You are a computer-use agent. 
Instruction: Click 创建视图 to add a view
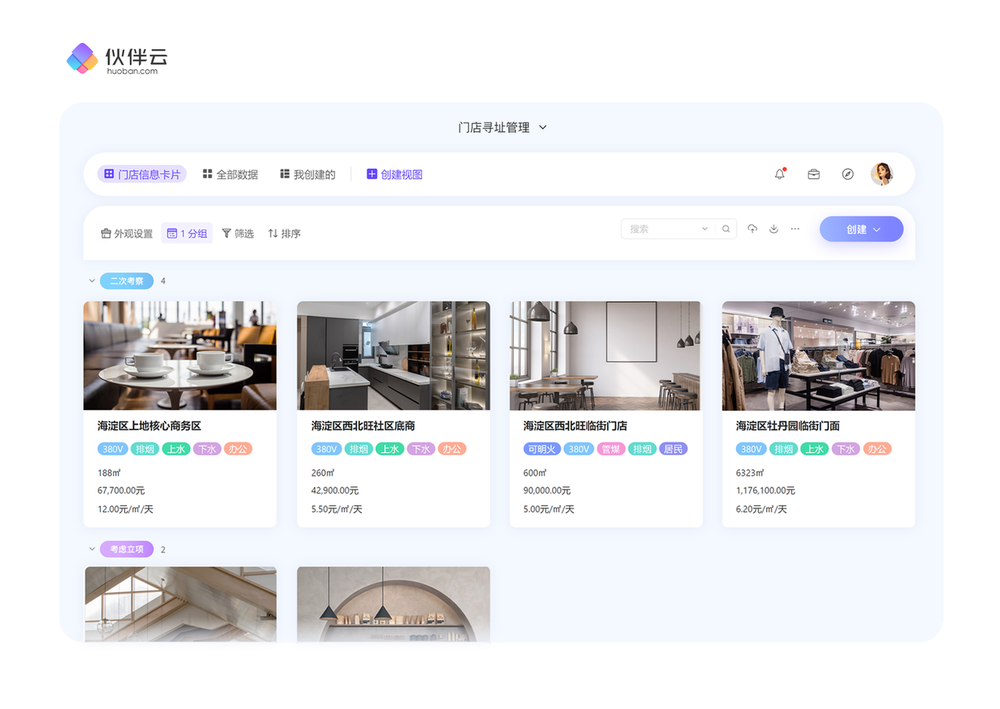coord(394,175)
